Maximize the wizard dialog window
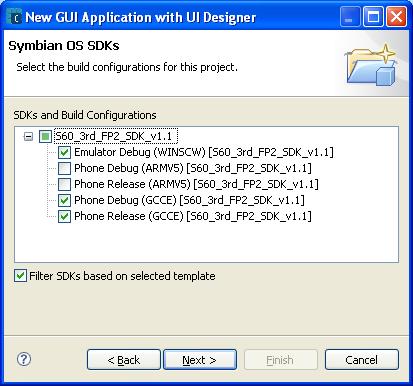Viewport: 413px width, 386px height. (373, 16)
